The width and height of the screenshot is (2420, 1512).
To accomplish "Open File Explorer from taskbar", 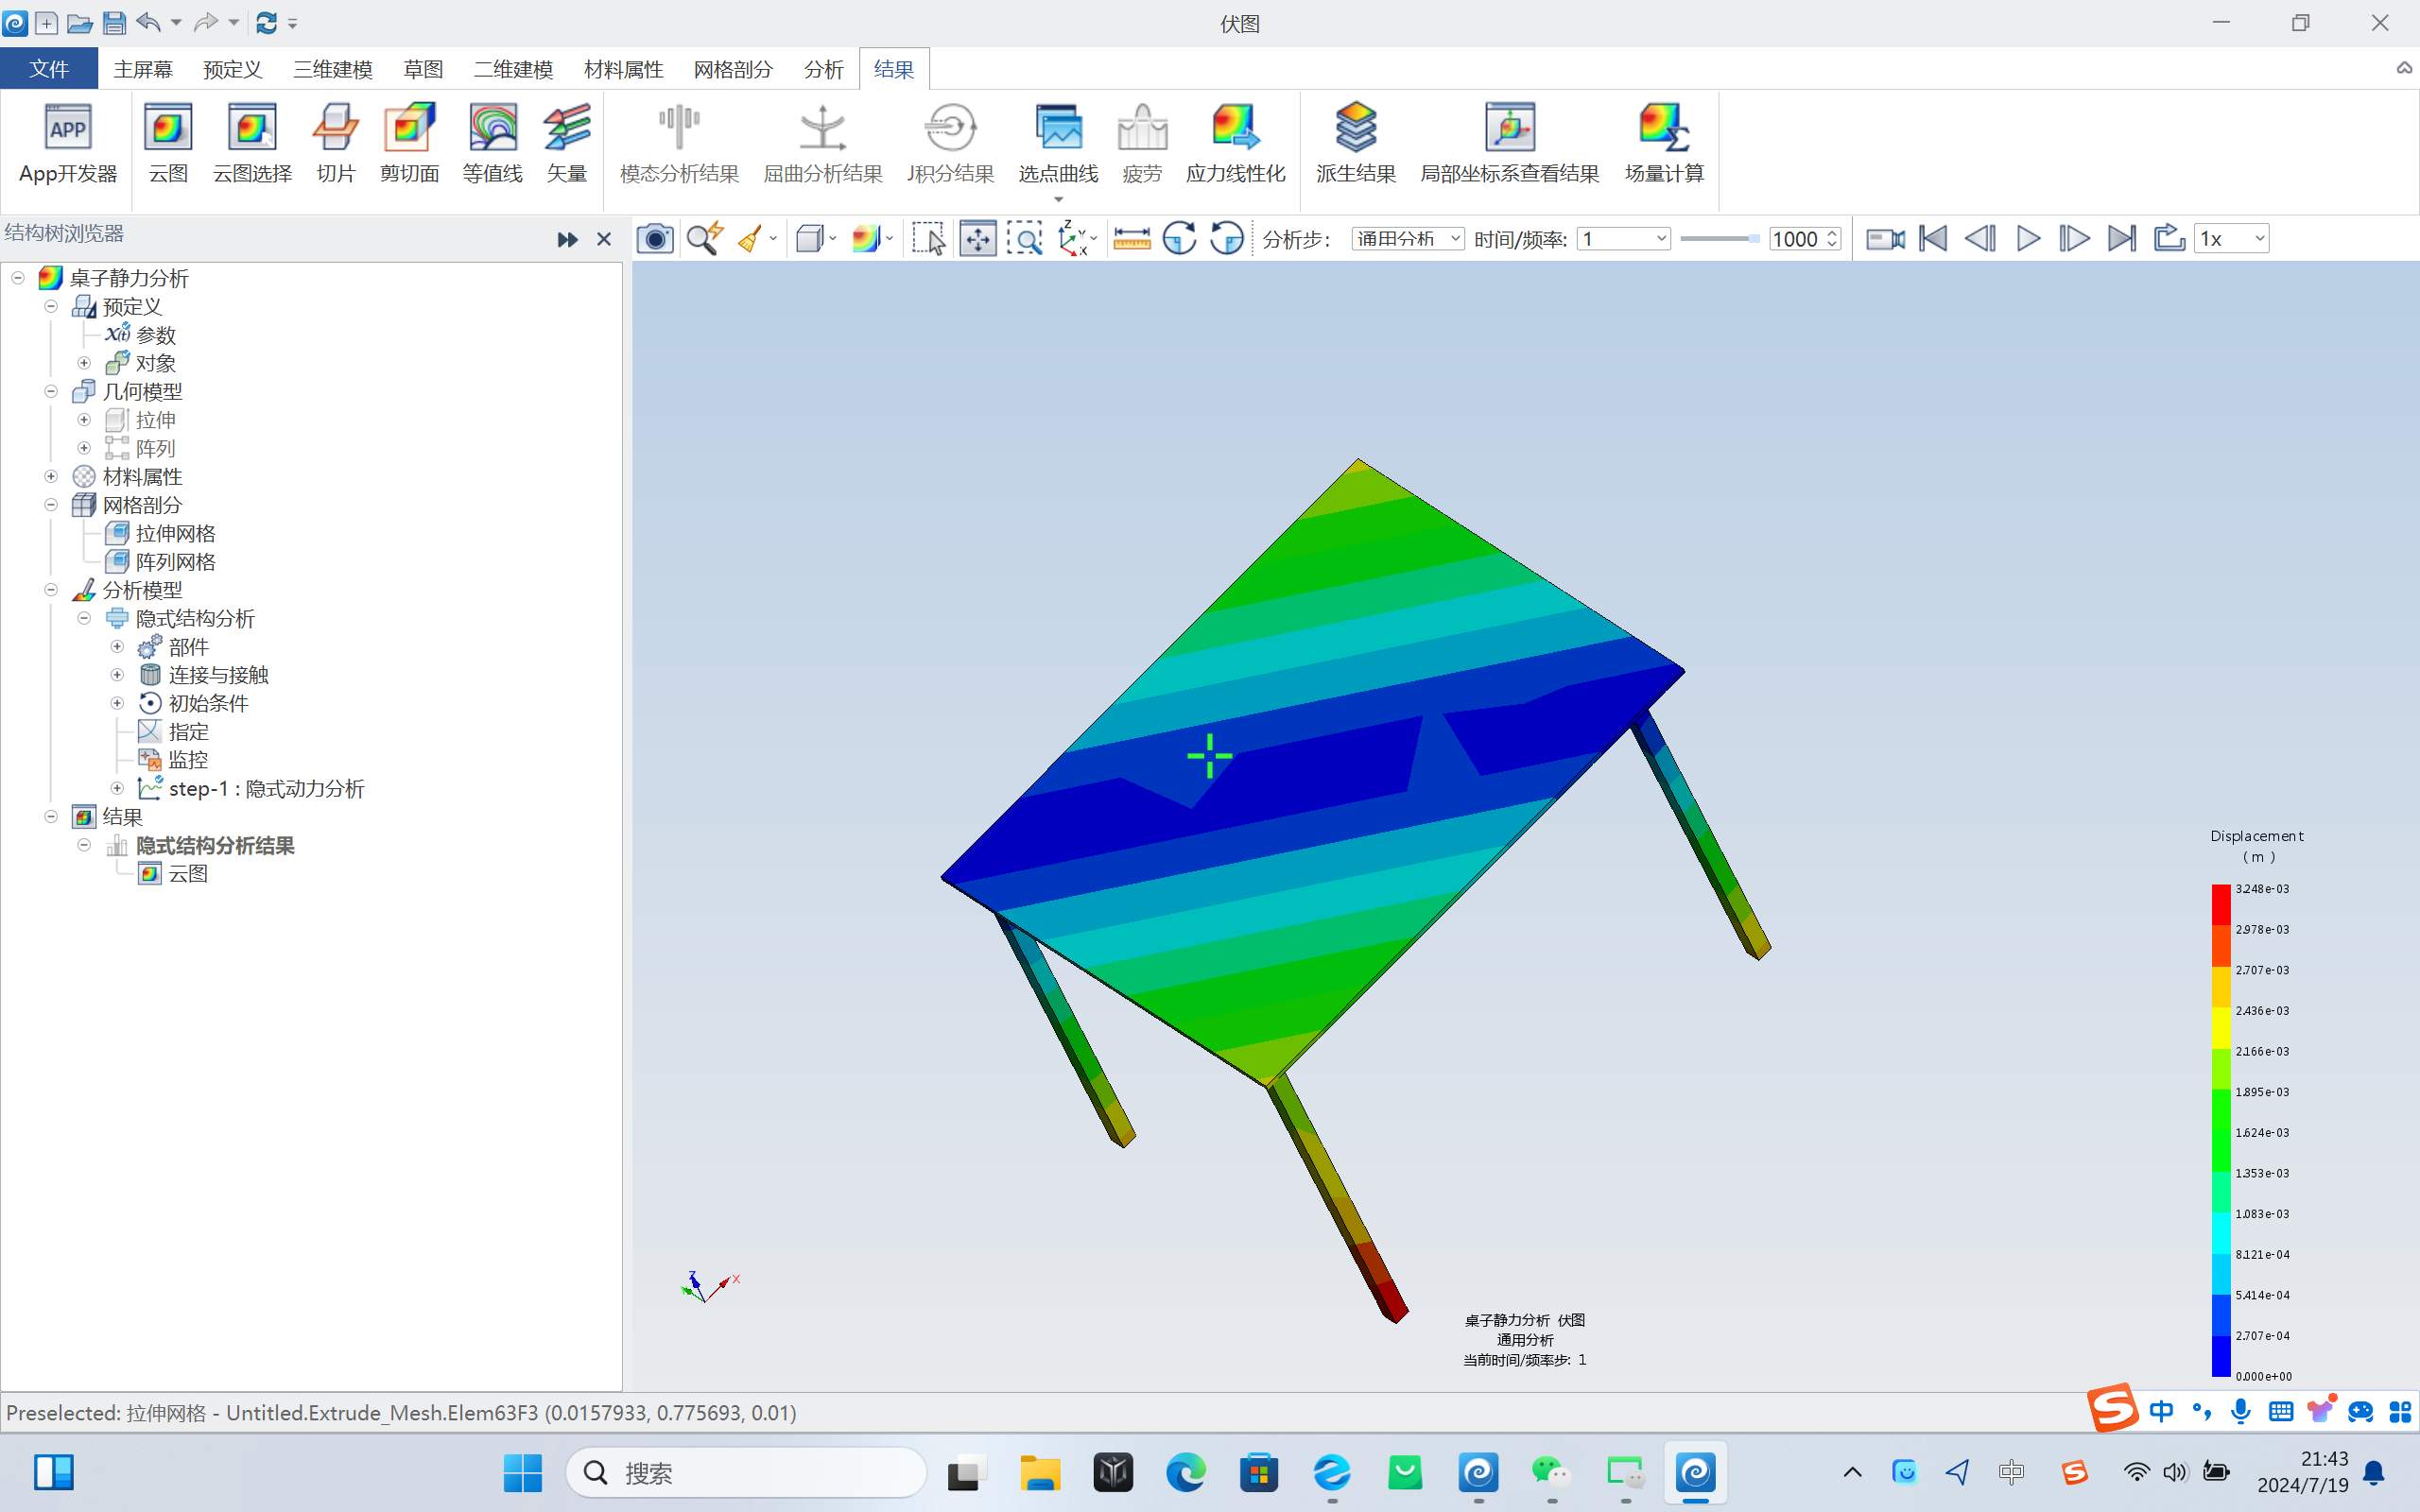I will coord(1040,1472).
